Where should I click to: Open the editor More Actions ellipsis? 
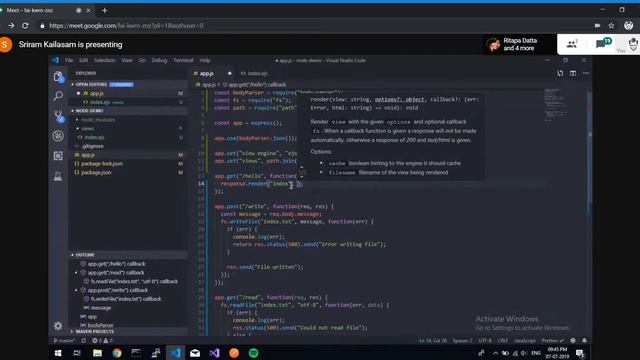pyautogui.click(x=586, y=73)
